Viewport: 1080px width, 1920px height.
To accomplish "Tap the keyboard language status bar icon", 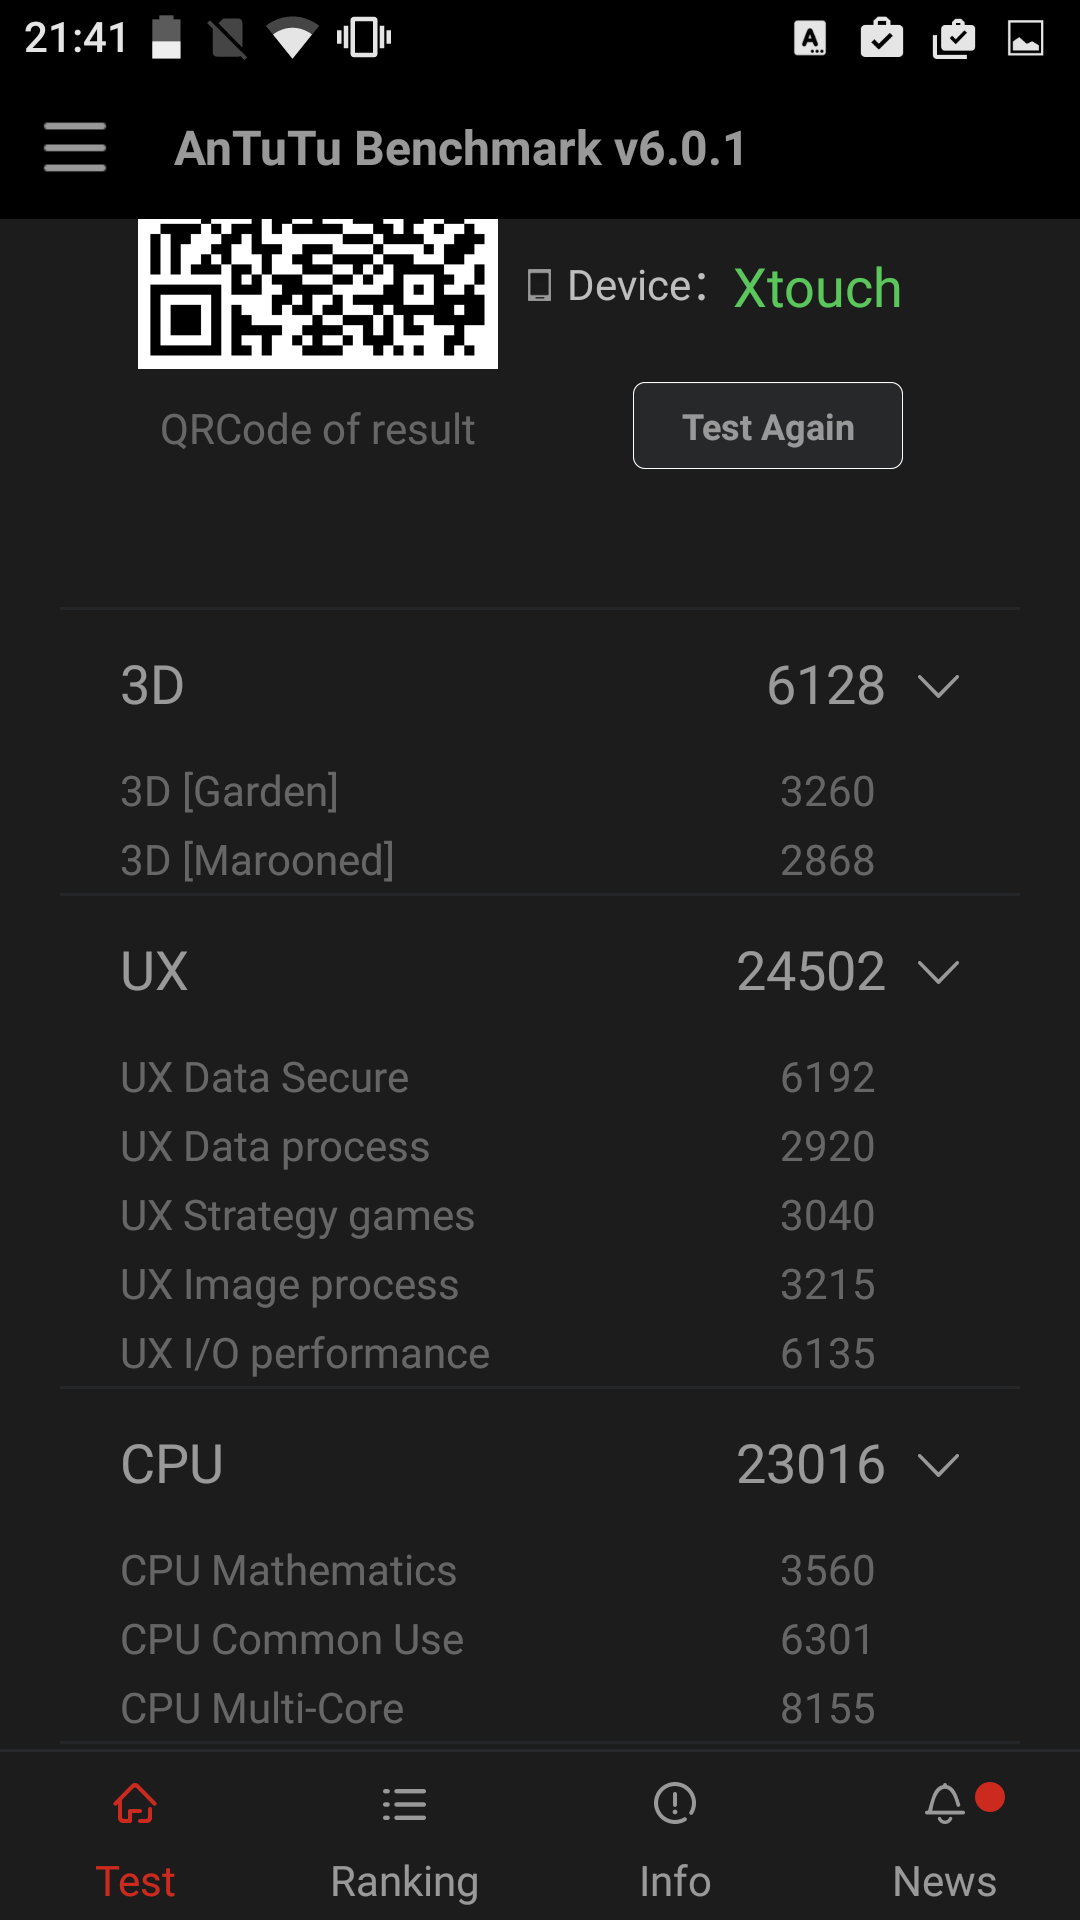I will click(x=810, y=39).
